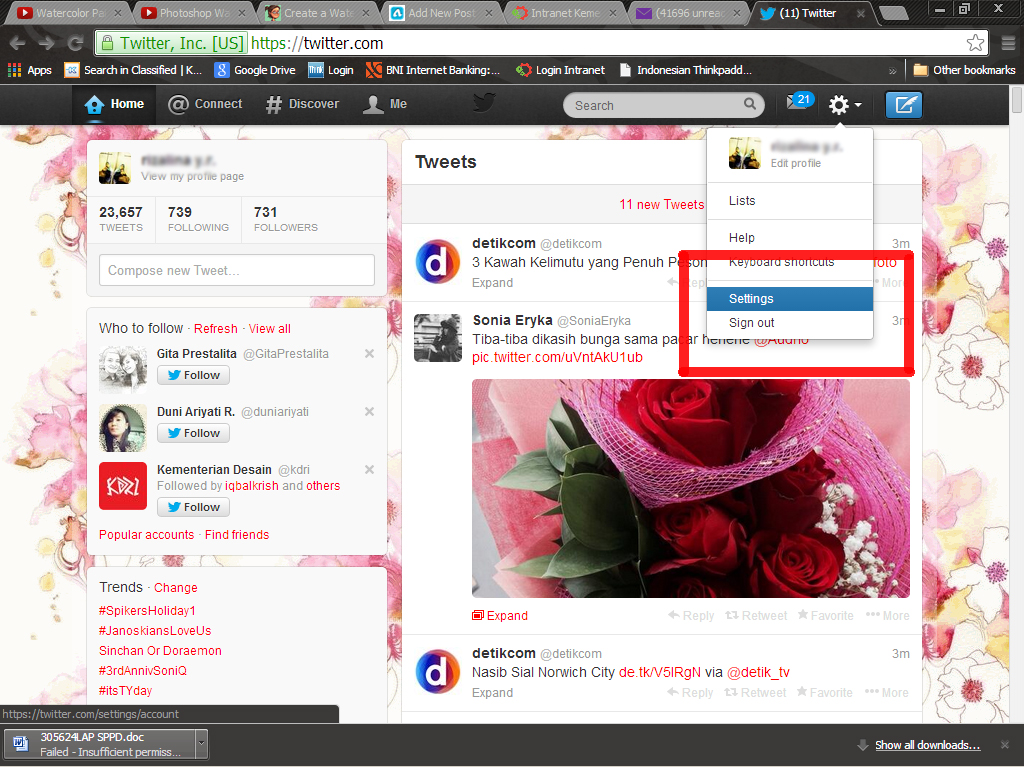Open pic.twitter.com/uVntAkU1ub link
The height and width of the screenshot is (768, 1024).
click(x=557, y=358)
